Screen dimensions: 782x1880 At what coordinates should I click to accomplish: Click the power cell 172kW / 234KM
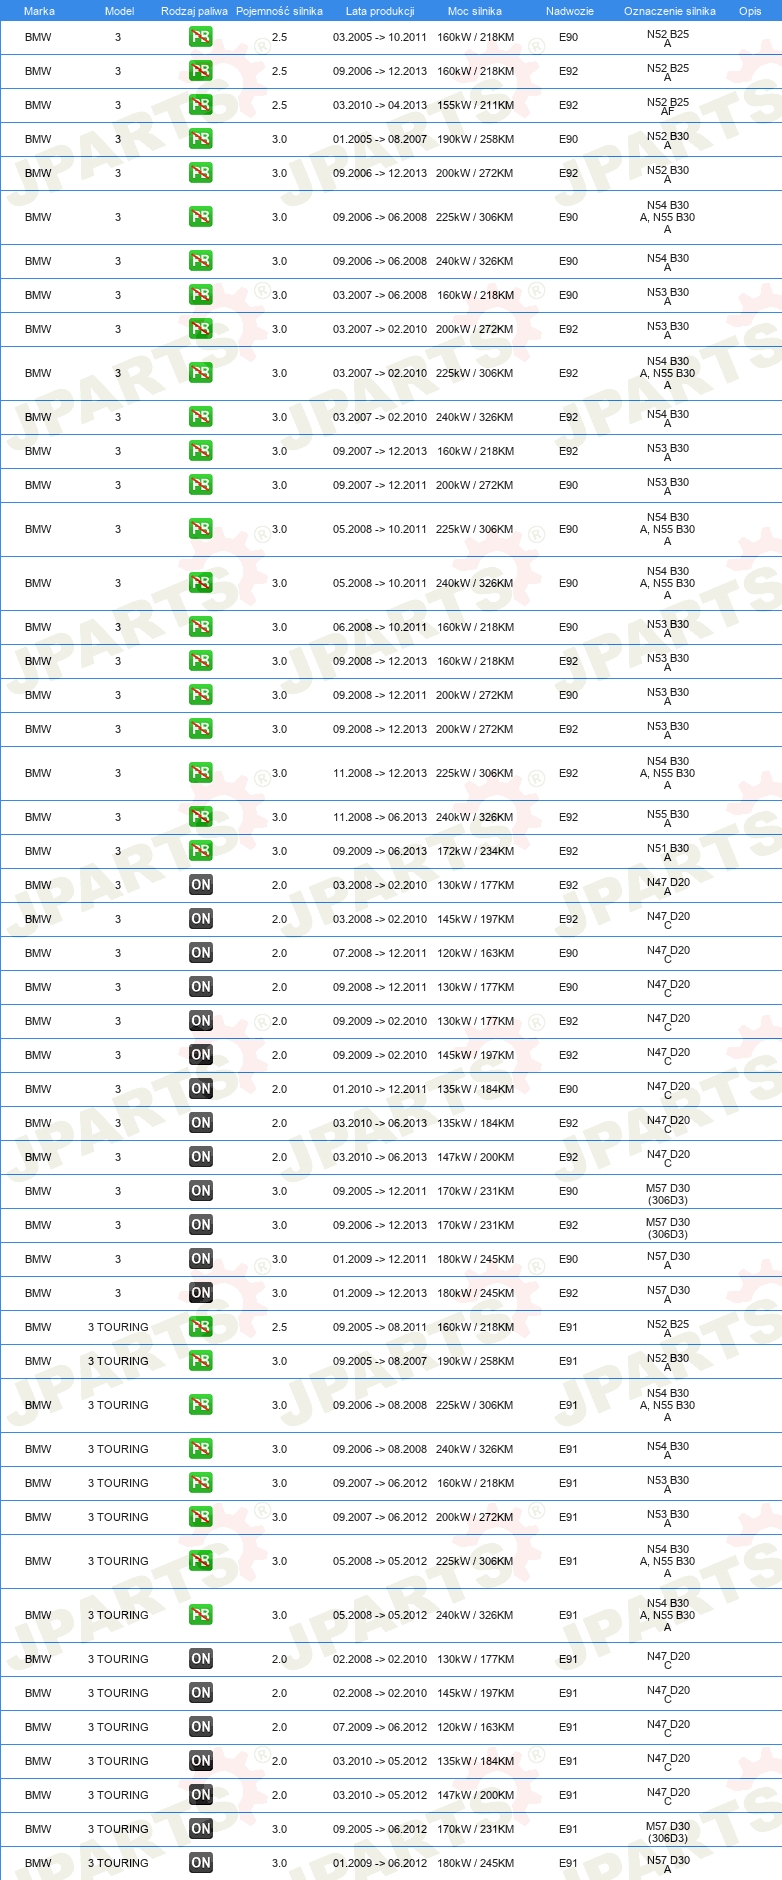point(475,851)
